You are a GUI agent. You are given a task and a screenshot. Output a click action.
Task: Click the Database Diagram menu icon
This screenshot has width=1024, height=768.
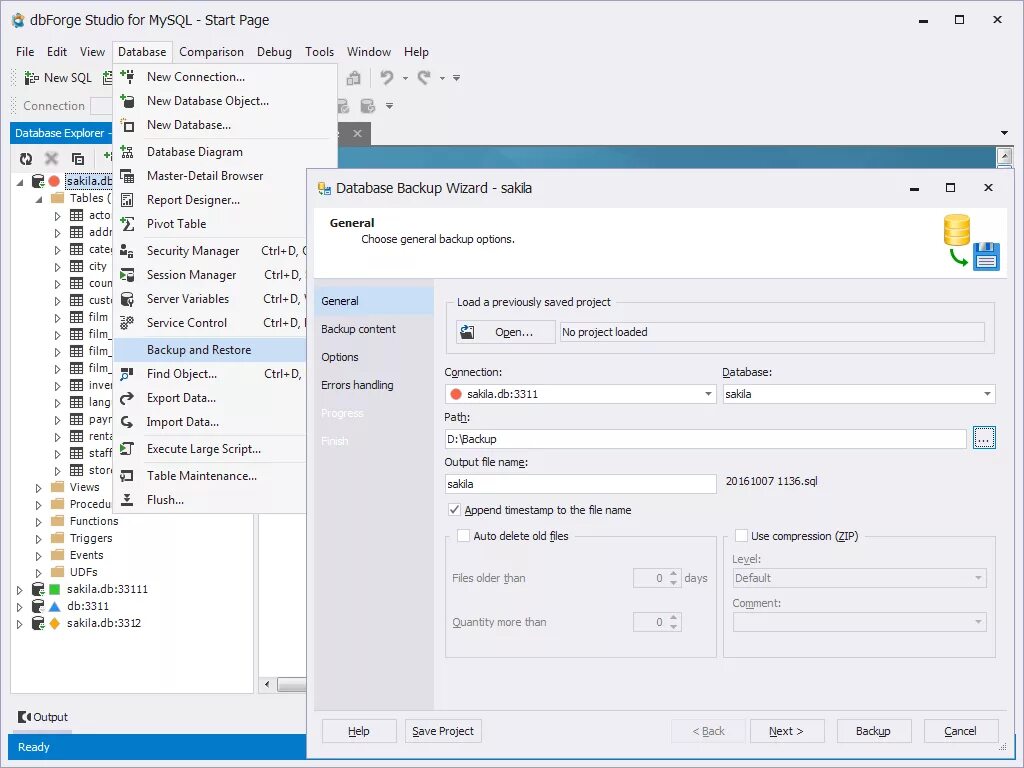pyautogui.click(x=127, y=152)
